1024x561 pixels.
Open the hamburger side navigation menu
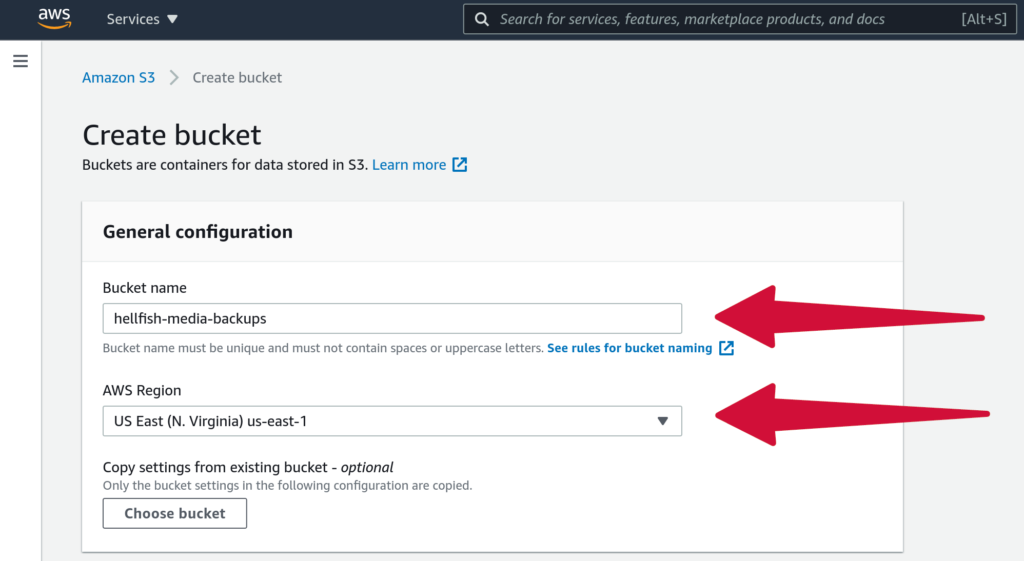[x=20, y=61]
